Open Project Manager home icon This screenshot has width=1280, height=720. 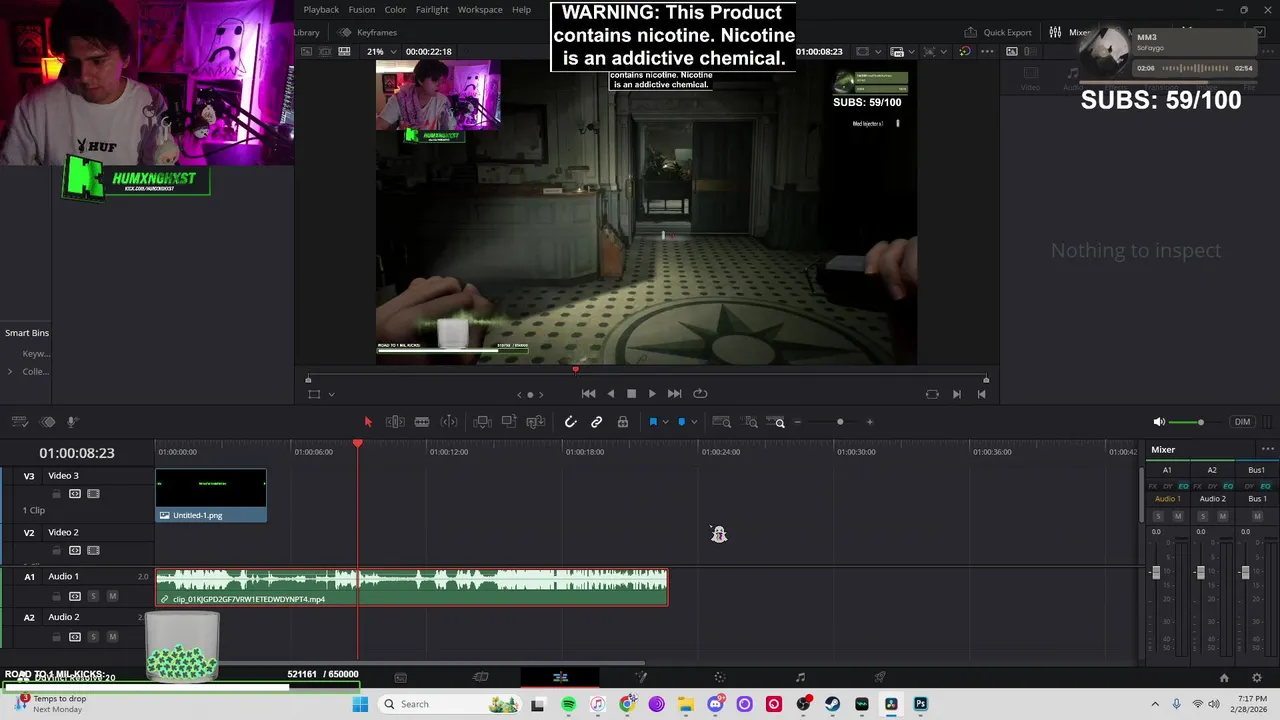click(1224, 678)
